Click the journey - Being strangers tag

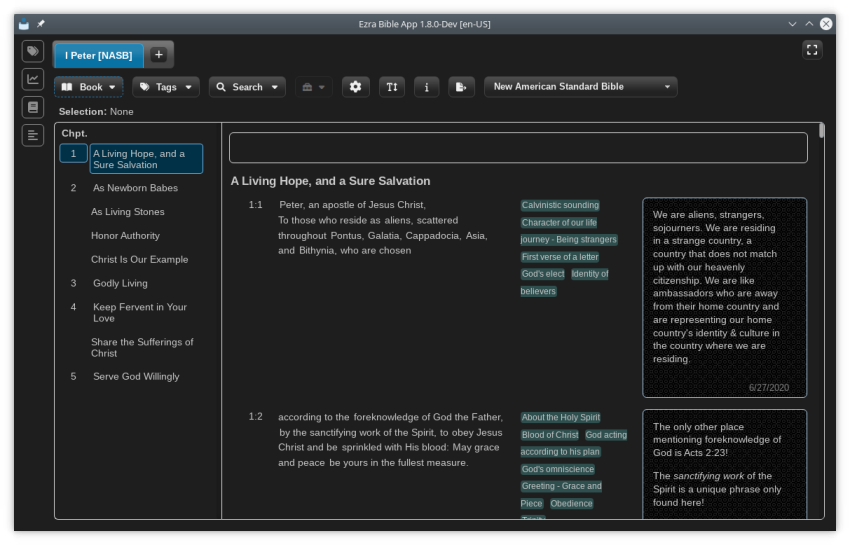(x=568, y=240)
